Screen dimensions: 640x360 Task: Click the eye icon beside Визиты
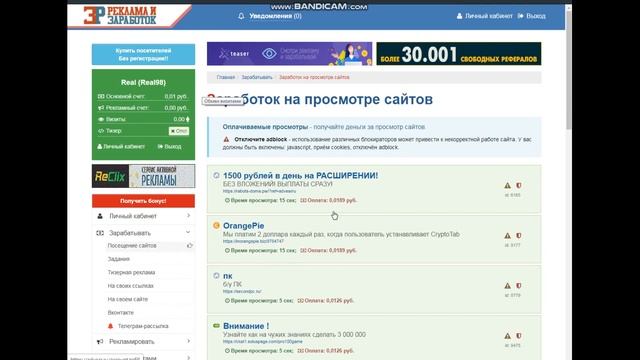coord(101,119)
